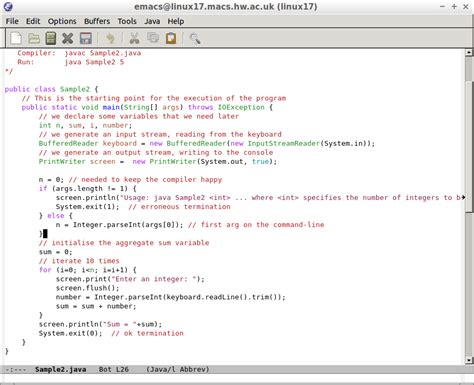Click the L26 line number in mode line
Screen dimensions: 474x385
tap(122, 369)
